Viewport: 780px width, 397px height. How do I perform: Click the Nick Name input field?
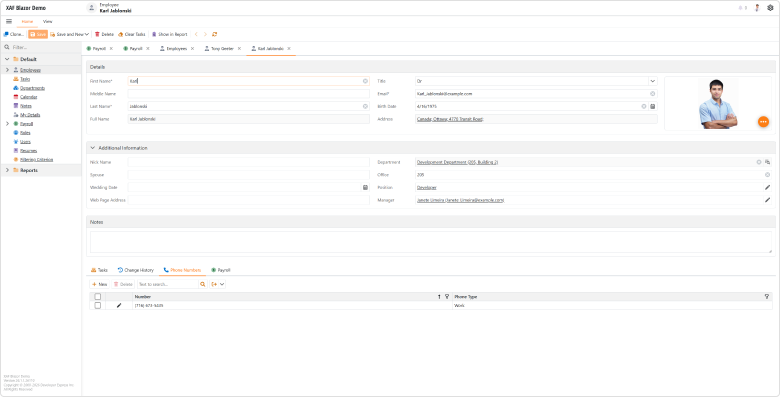pos(249,162)
